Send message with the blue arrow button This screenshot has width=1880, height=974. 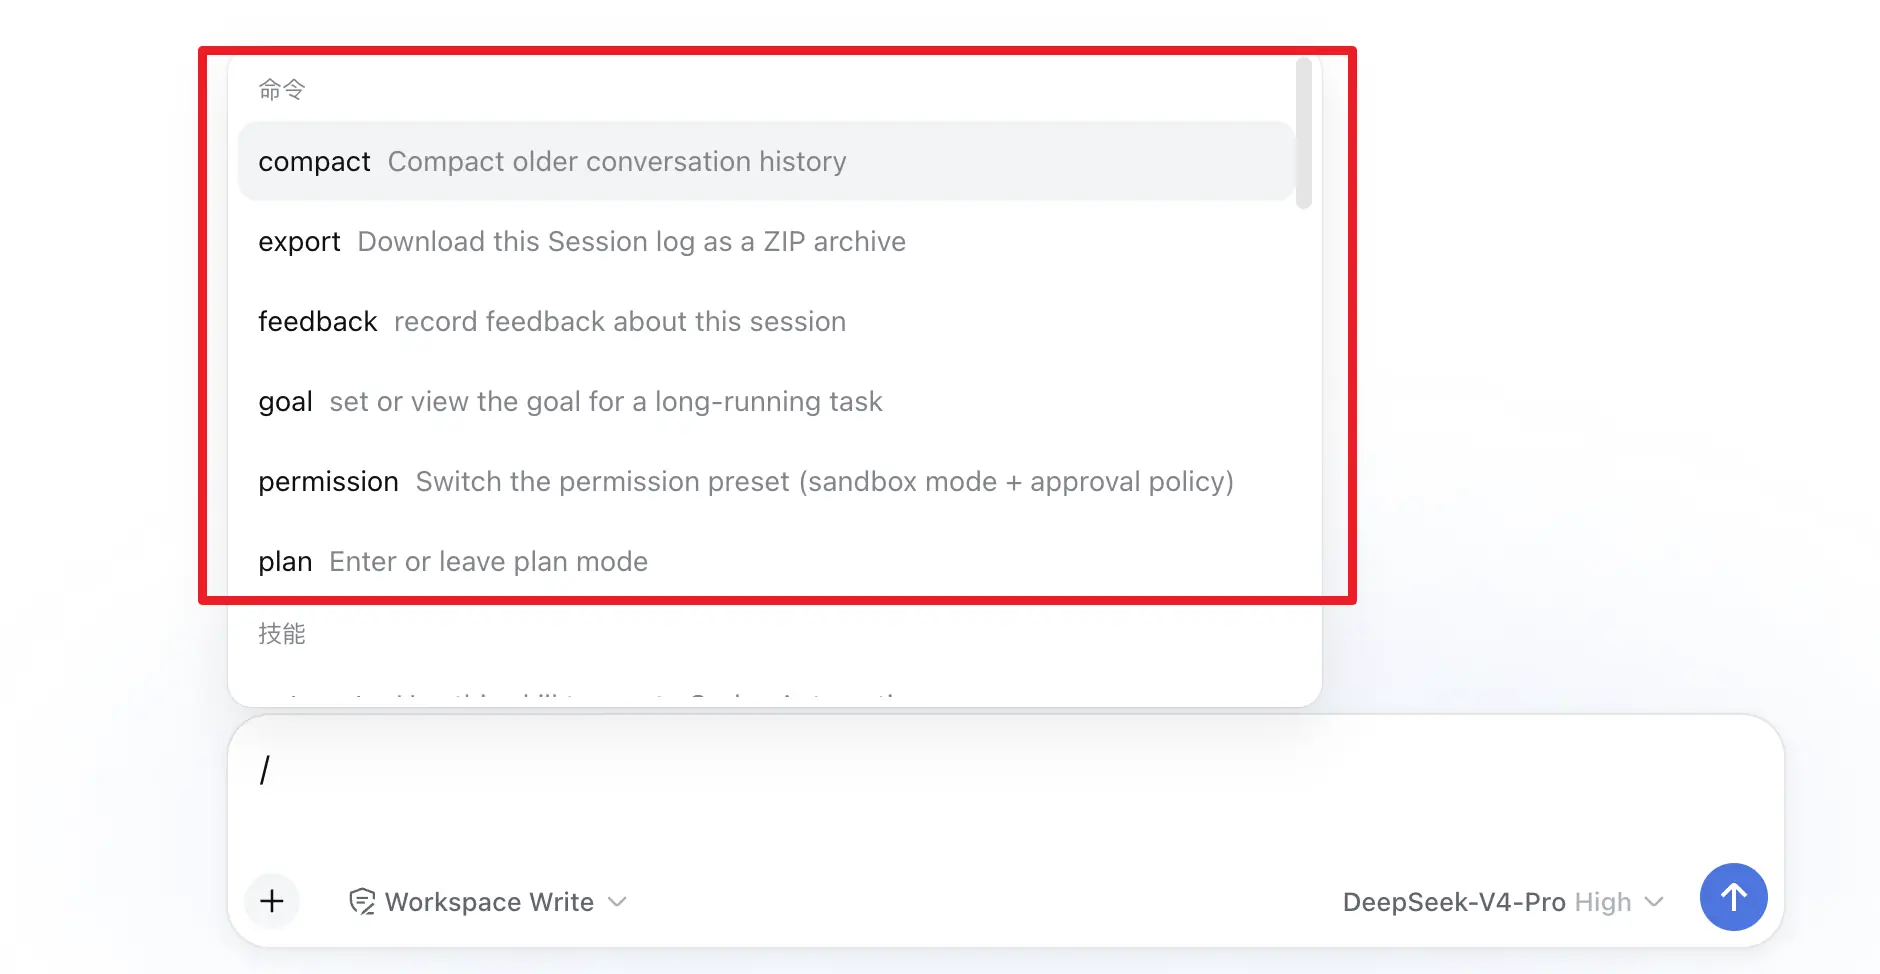pyautogui.click(x=1733, y=897)
